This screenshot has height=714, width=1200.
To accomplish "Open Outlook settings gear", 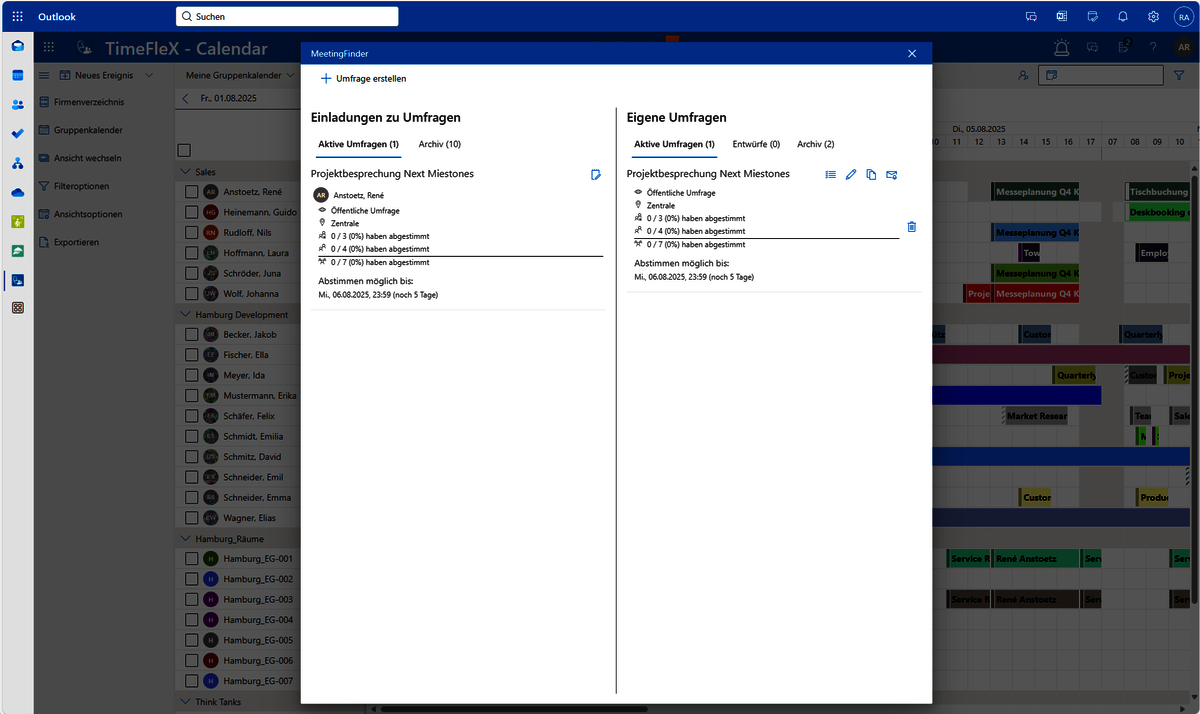I will tap(1153, 17).
